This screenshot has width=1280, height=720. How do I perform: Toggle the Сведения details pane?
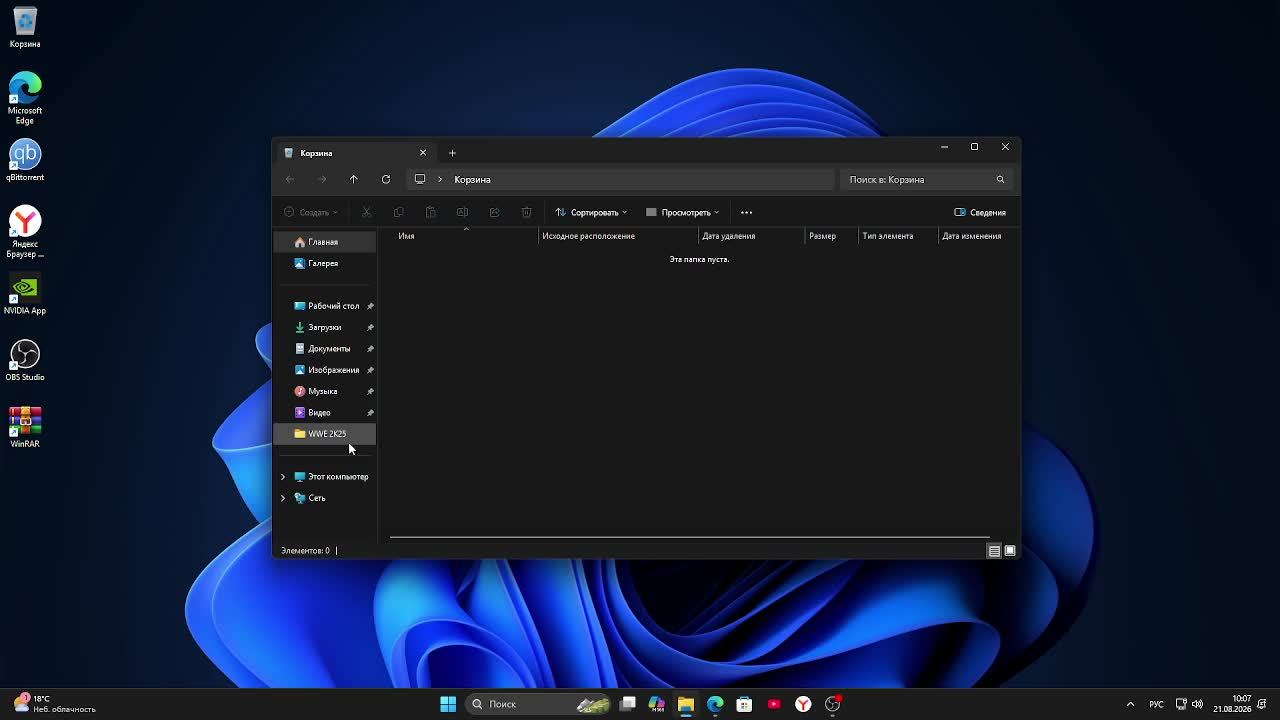click(980, 212)
